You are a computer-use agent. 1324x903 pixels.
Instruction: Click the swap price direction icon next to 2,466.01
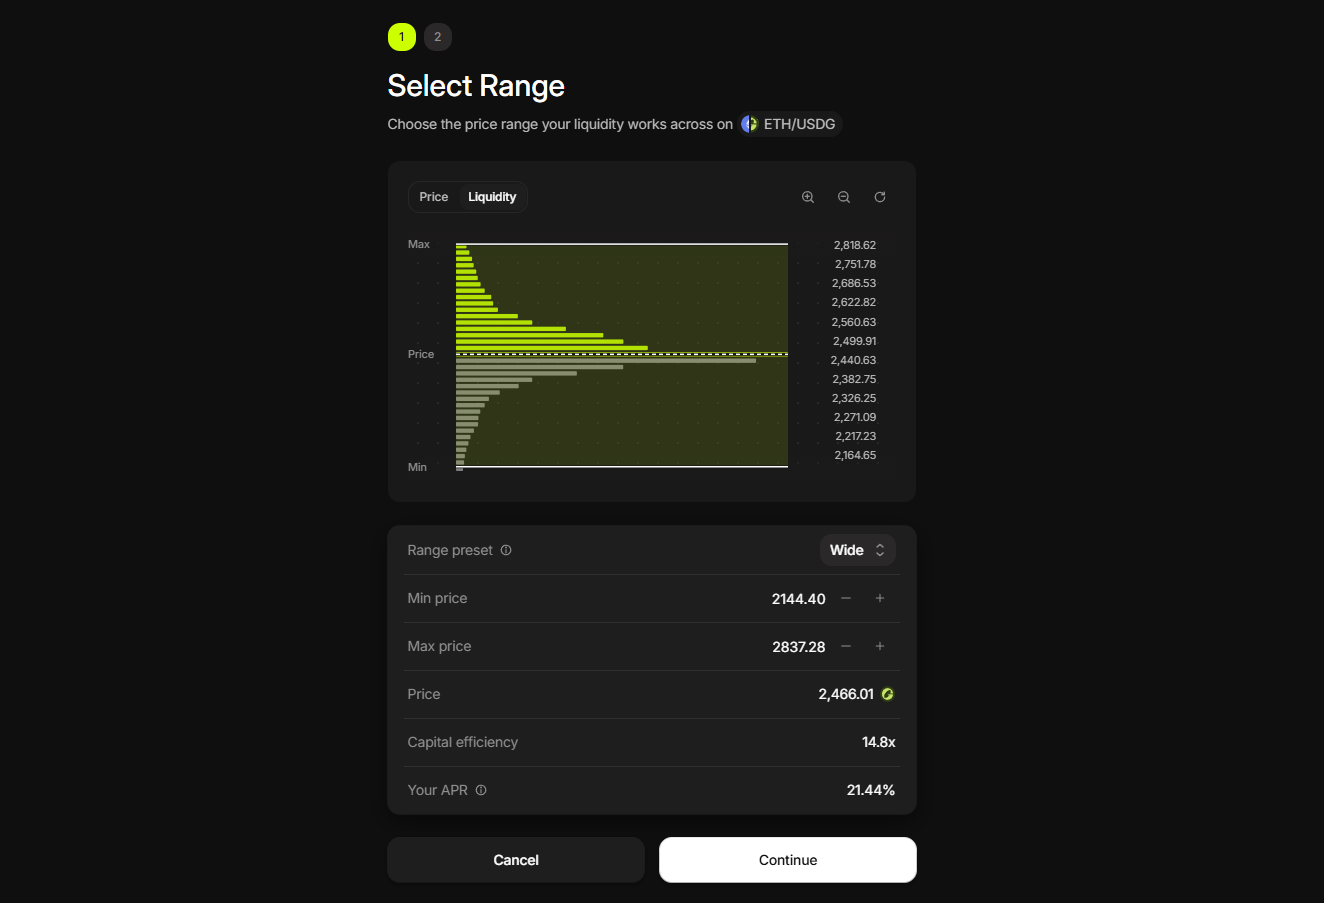pos(887,694)
